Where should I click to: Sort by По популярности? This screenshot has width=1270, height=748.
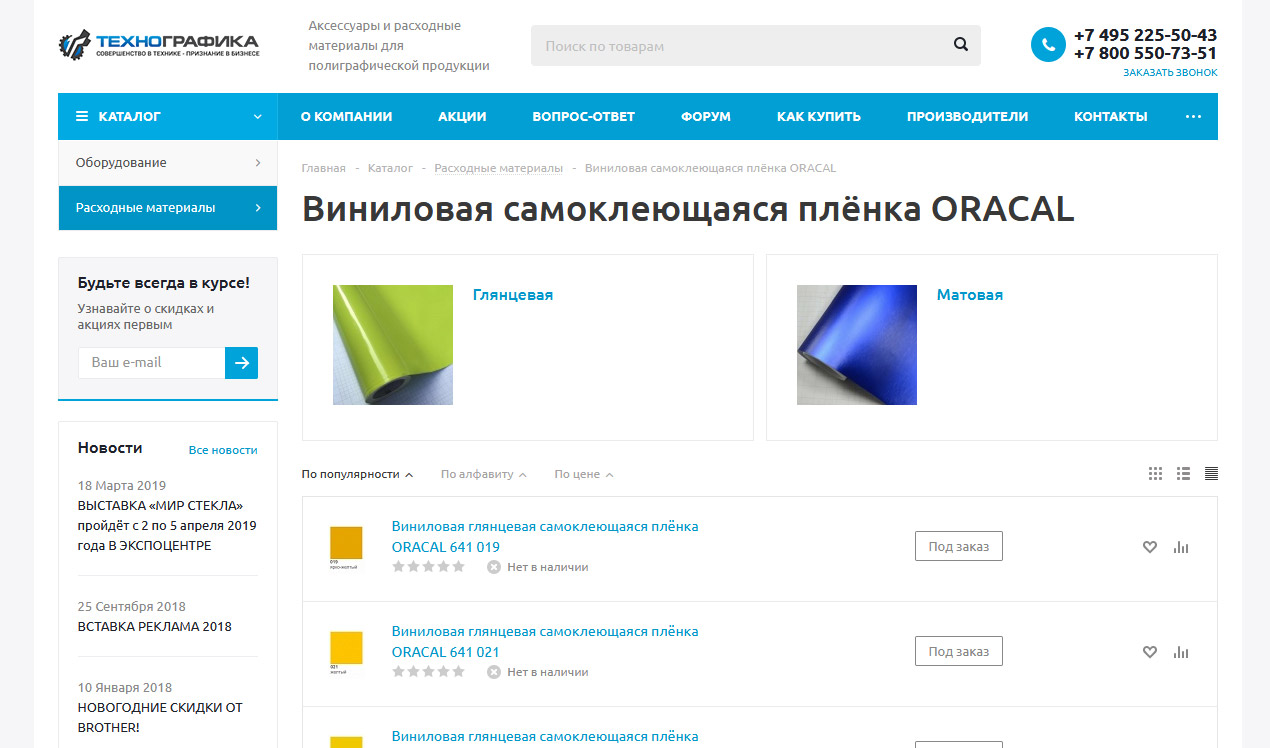point(358,474)
